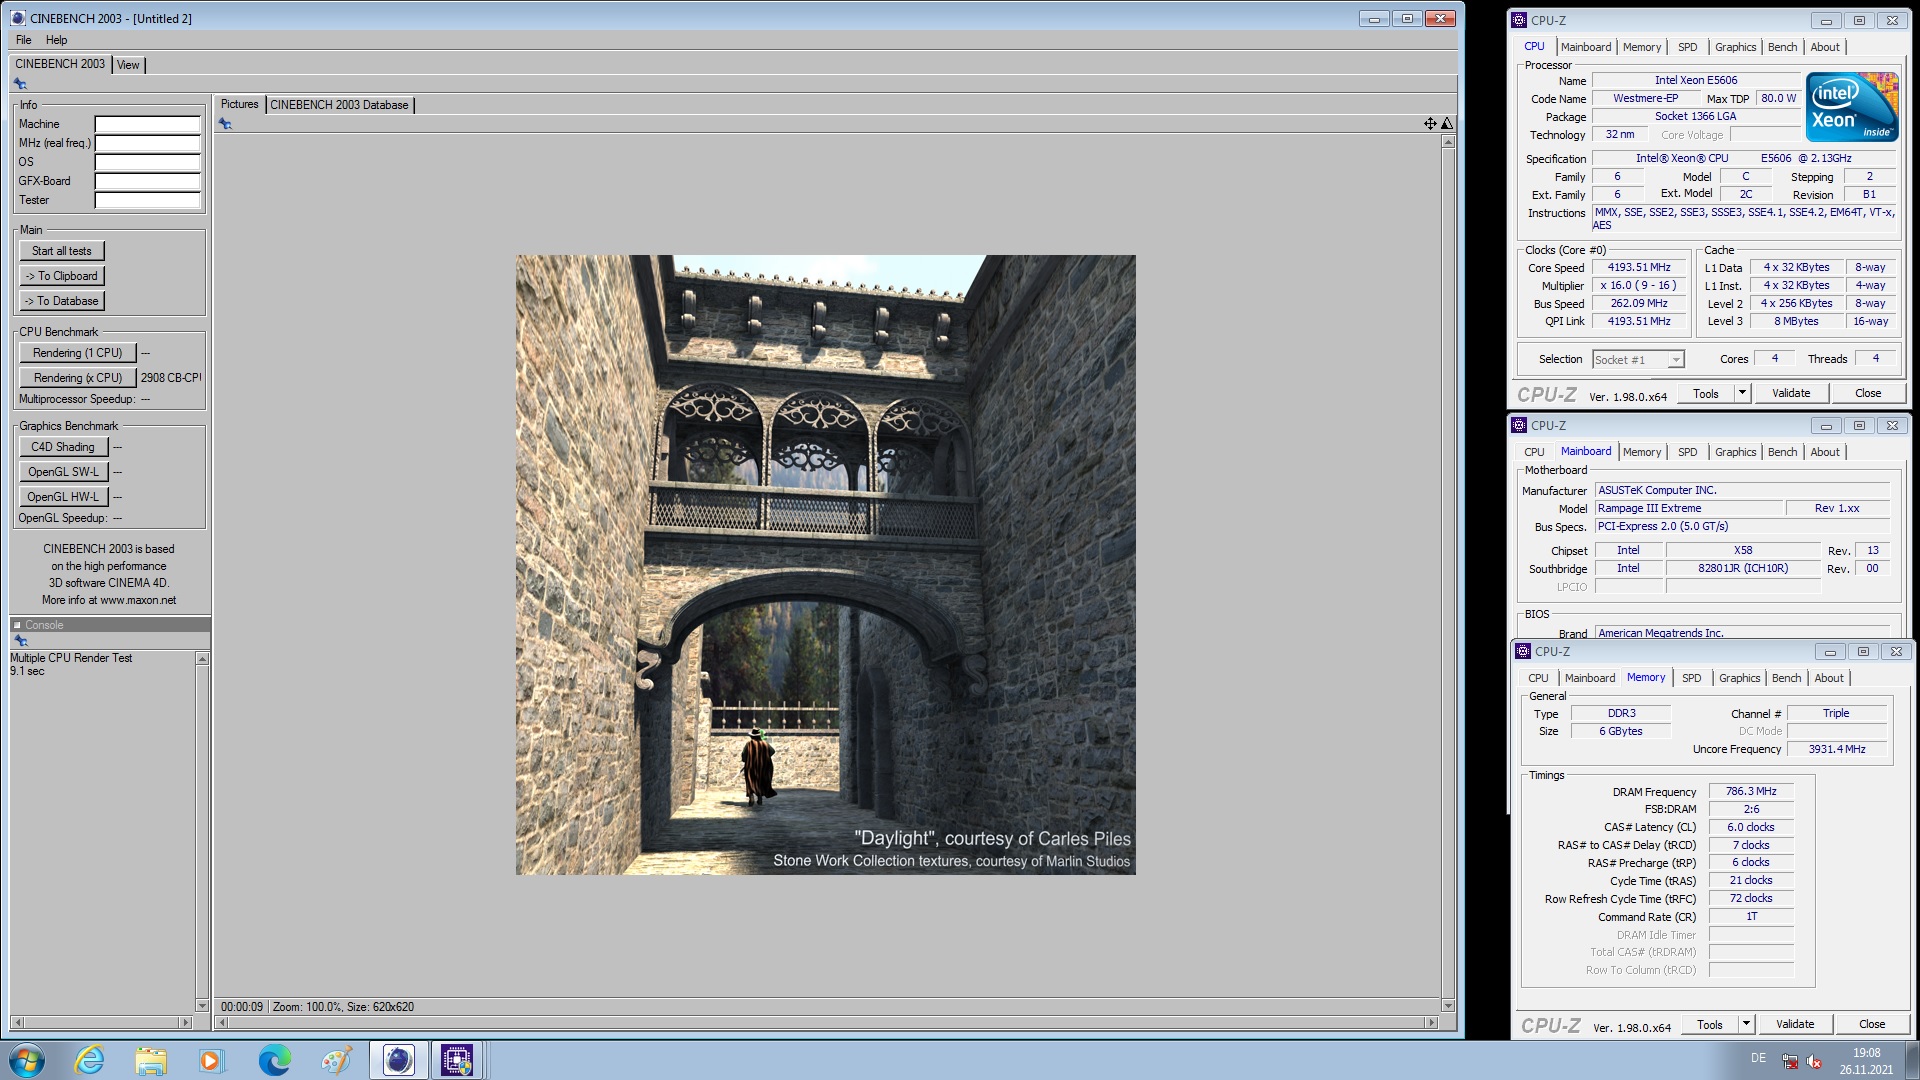
Task: Open Memory tab in Mainboard CPU-Z window
Action: [1641, 452]
